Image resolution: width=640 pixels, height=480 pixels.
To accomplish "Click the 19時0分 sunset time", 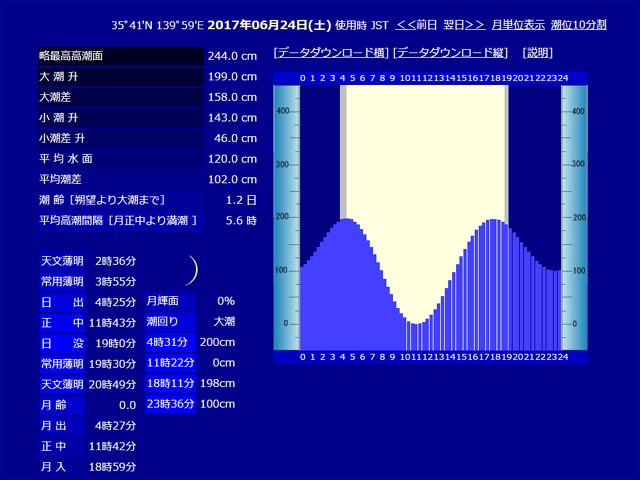I will click(x=116, y=344).
